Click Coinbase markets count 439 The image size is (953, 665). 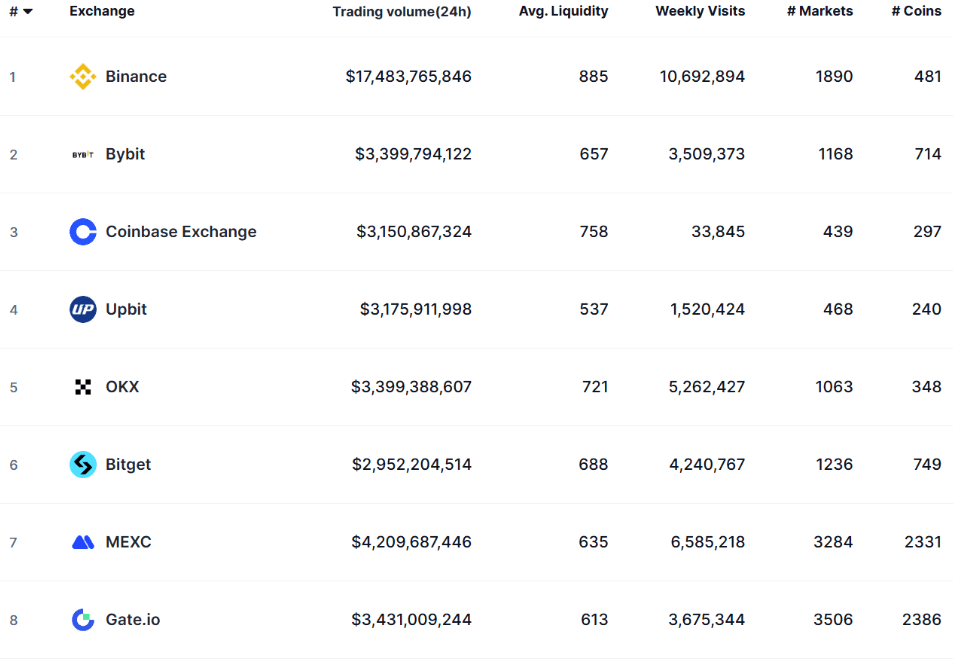[838, 232]
